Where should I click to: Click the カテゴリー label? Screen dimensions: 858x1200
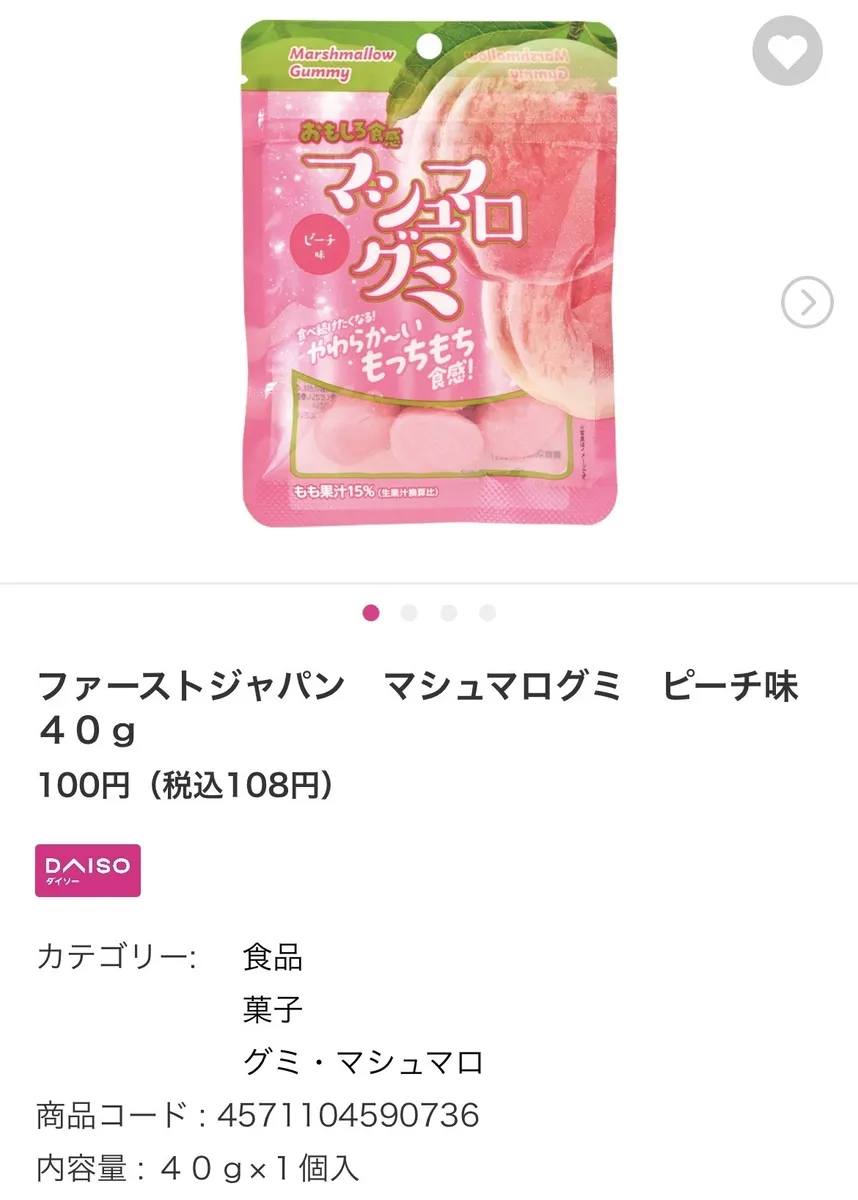117,957
